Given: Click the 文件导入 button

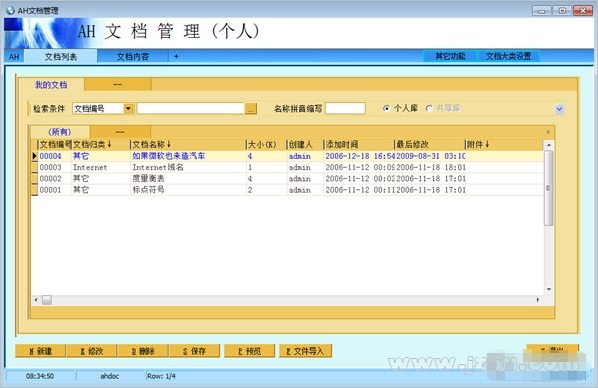Looking at the screenshot, I should point(305,351).
